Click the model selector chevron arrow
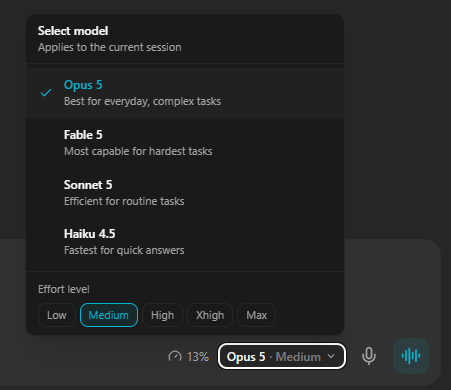This screenshot has height=390, width=451. click(331, 356)
